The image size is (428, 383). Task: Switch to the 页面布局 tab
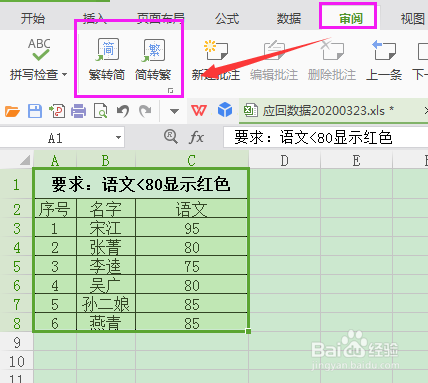161,18
